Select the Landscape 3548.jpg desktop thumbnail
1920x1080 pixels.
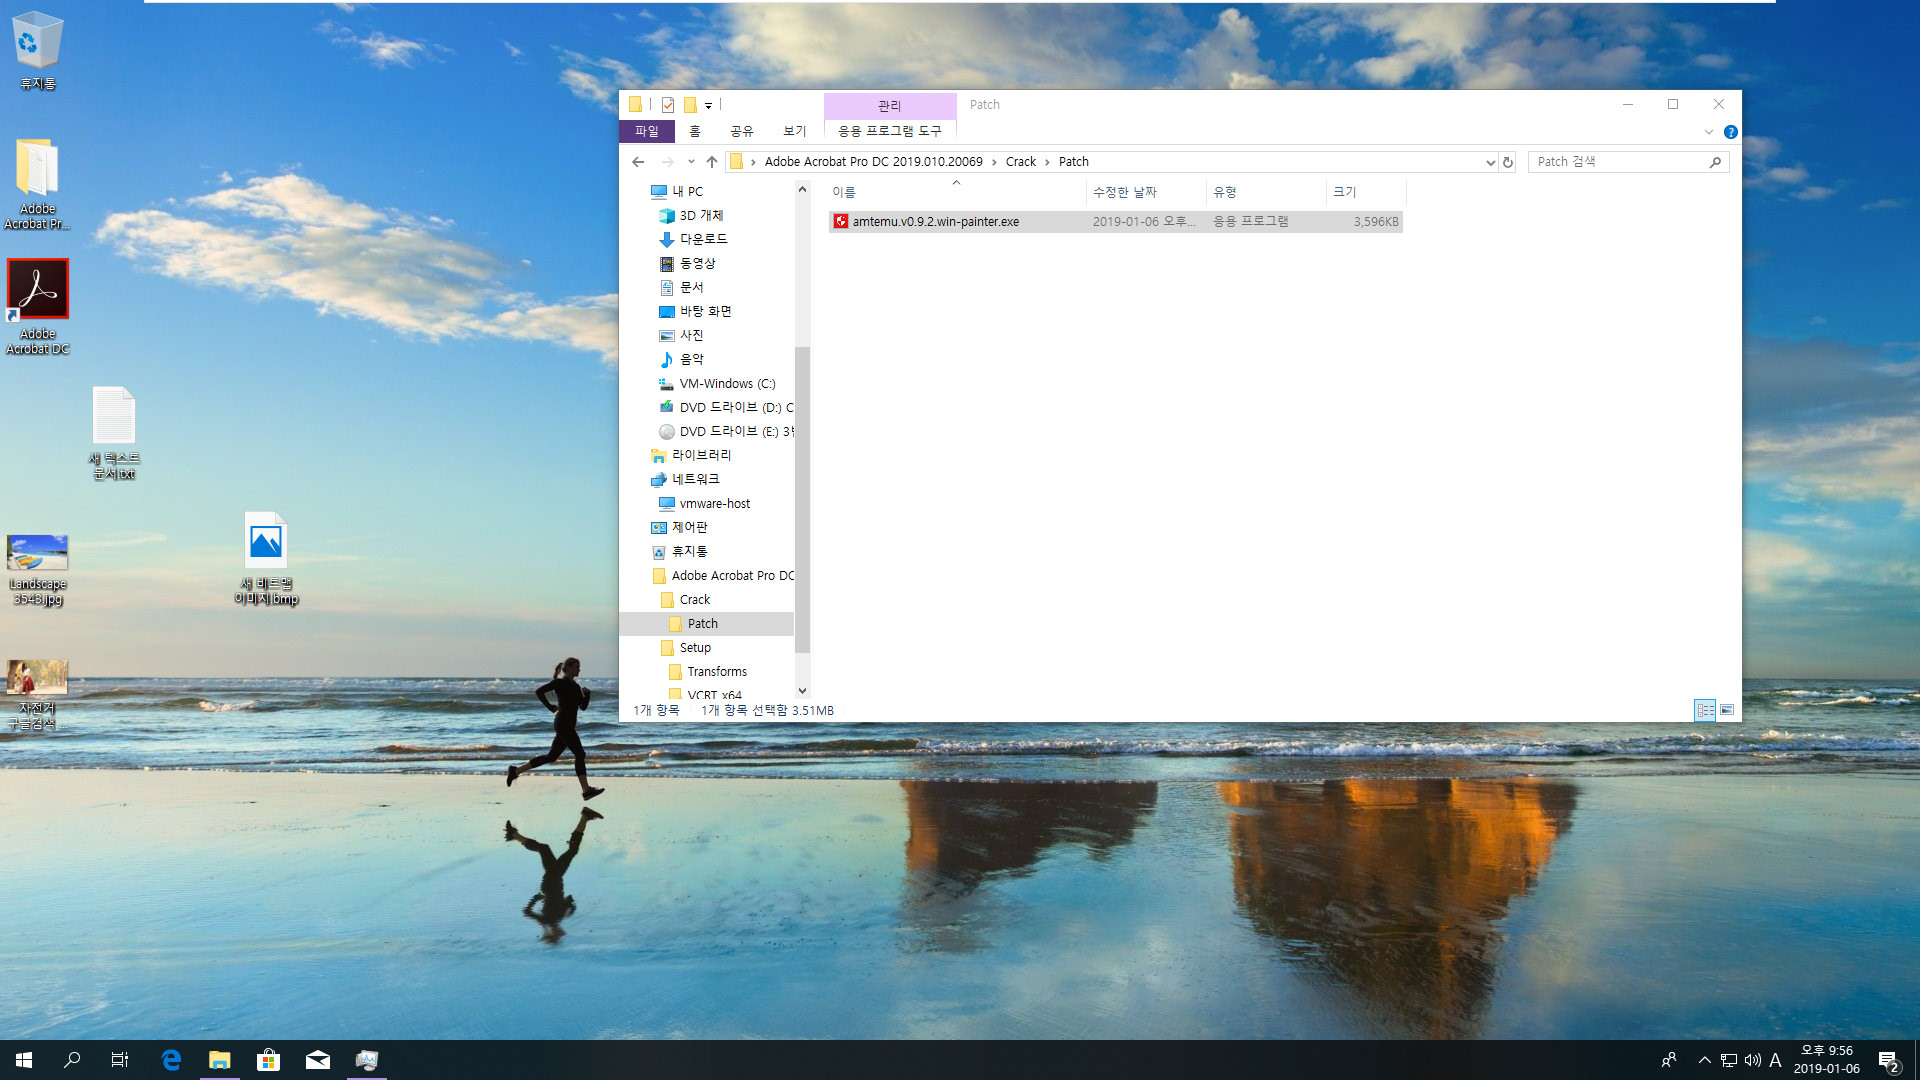click(x=38, y=569)
